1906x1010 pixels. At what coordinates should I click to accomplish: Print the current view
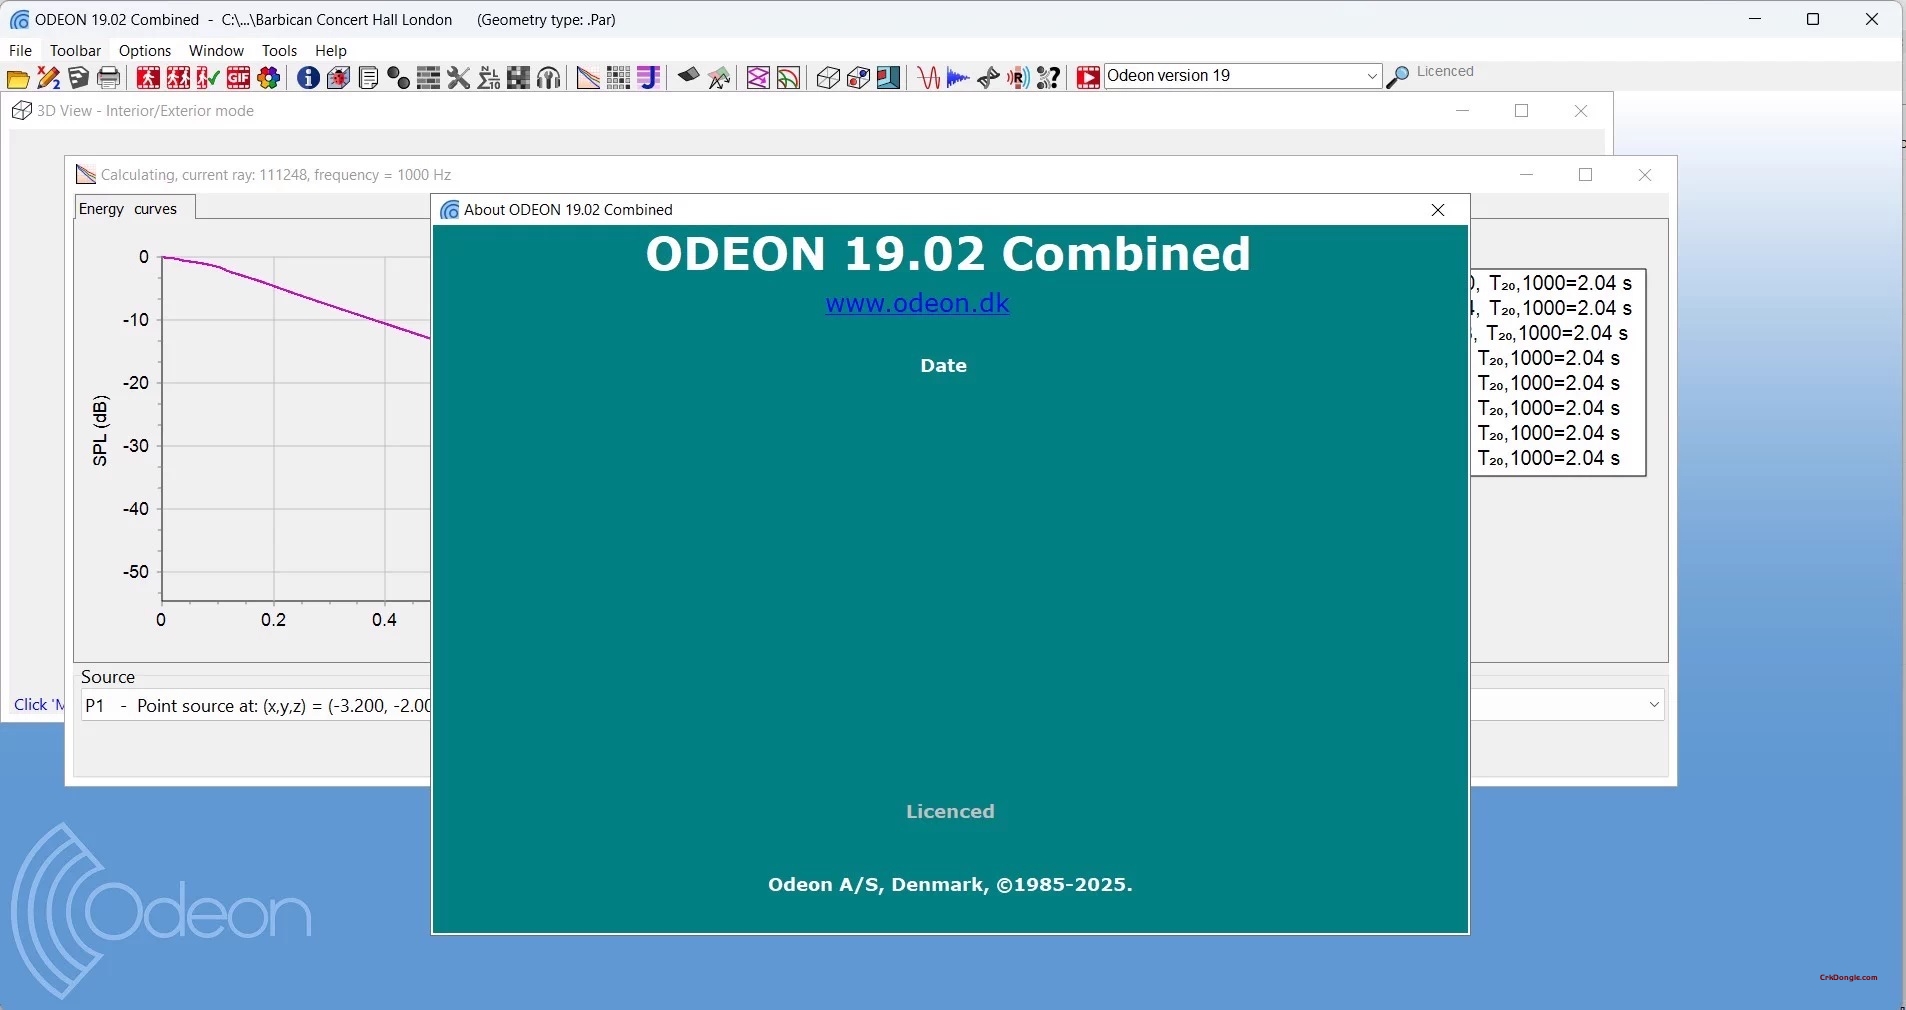(108, 78)
